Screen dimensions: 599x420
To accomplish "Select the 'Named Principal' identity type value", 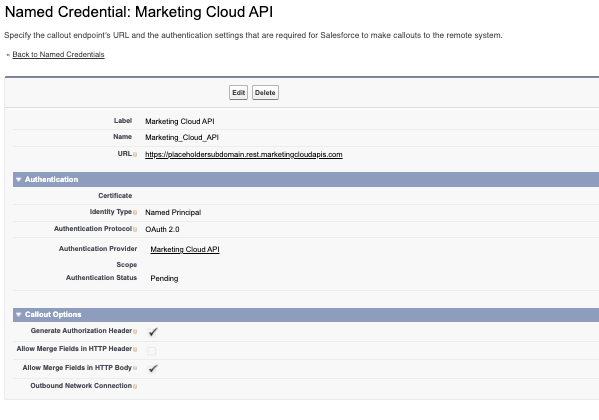I will [173, 212].
